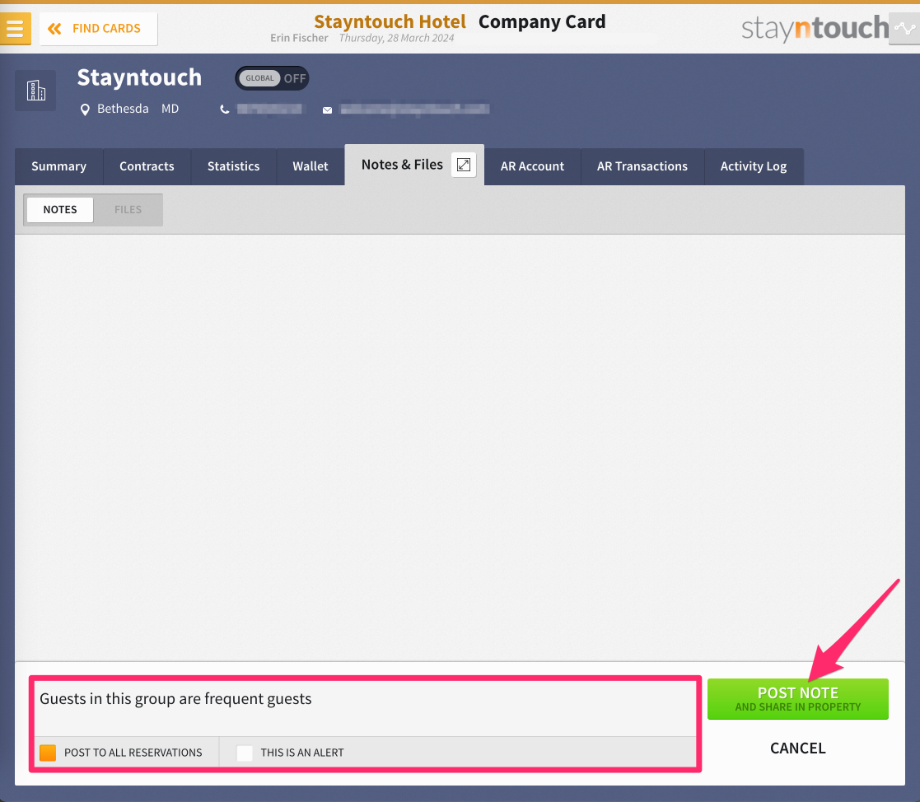
Task: Select the Notes & Files tab
Action: point(402,165)
